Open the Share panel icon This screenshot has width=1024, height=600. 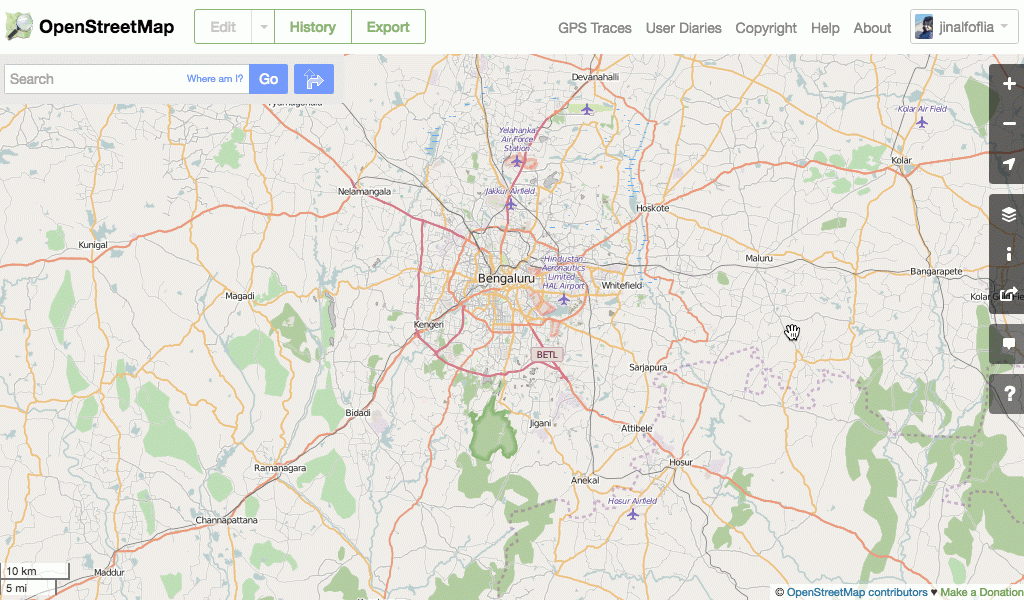pyautogui.click(x=1009, y=294)
